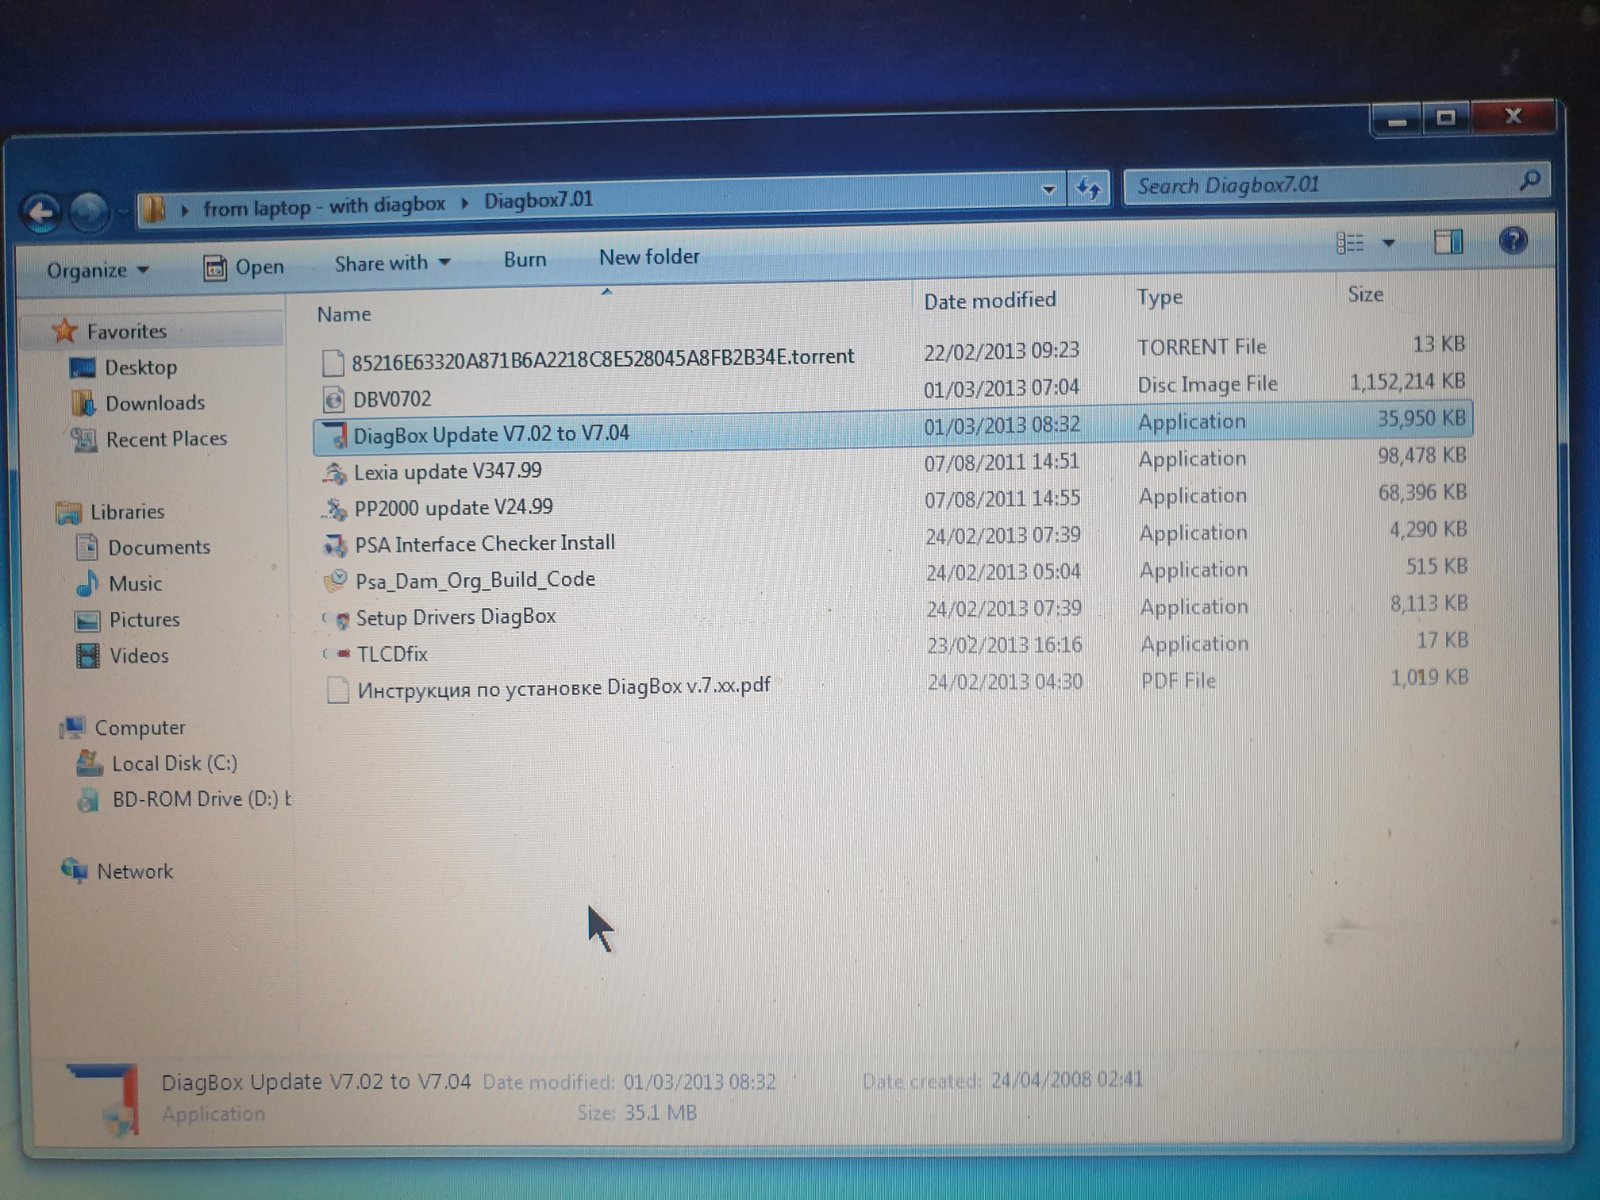Select Network in the navigation pane
This screenshot has height=1200, width=1600.
tap(135, 872)
